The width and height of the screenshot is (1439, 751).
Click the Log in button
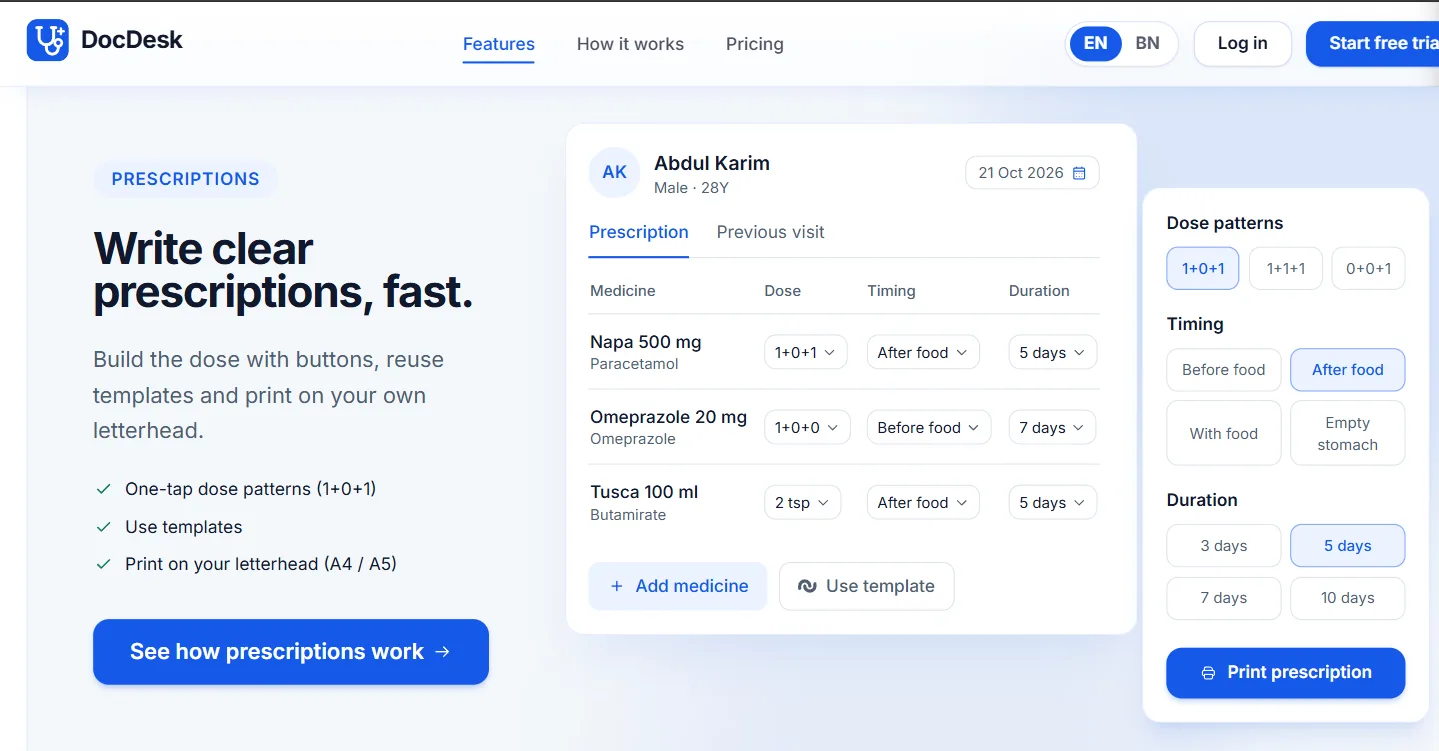point(1243,43)
